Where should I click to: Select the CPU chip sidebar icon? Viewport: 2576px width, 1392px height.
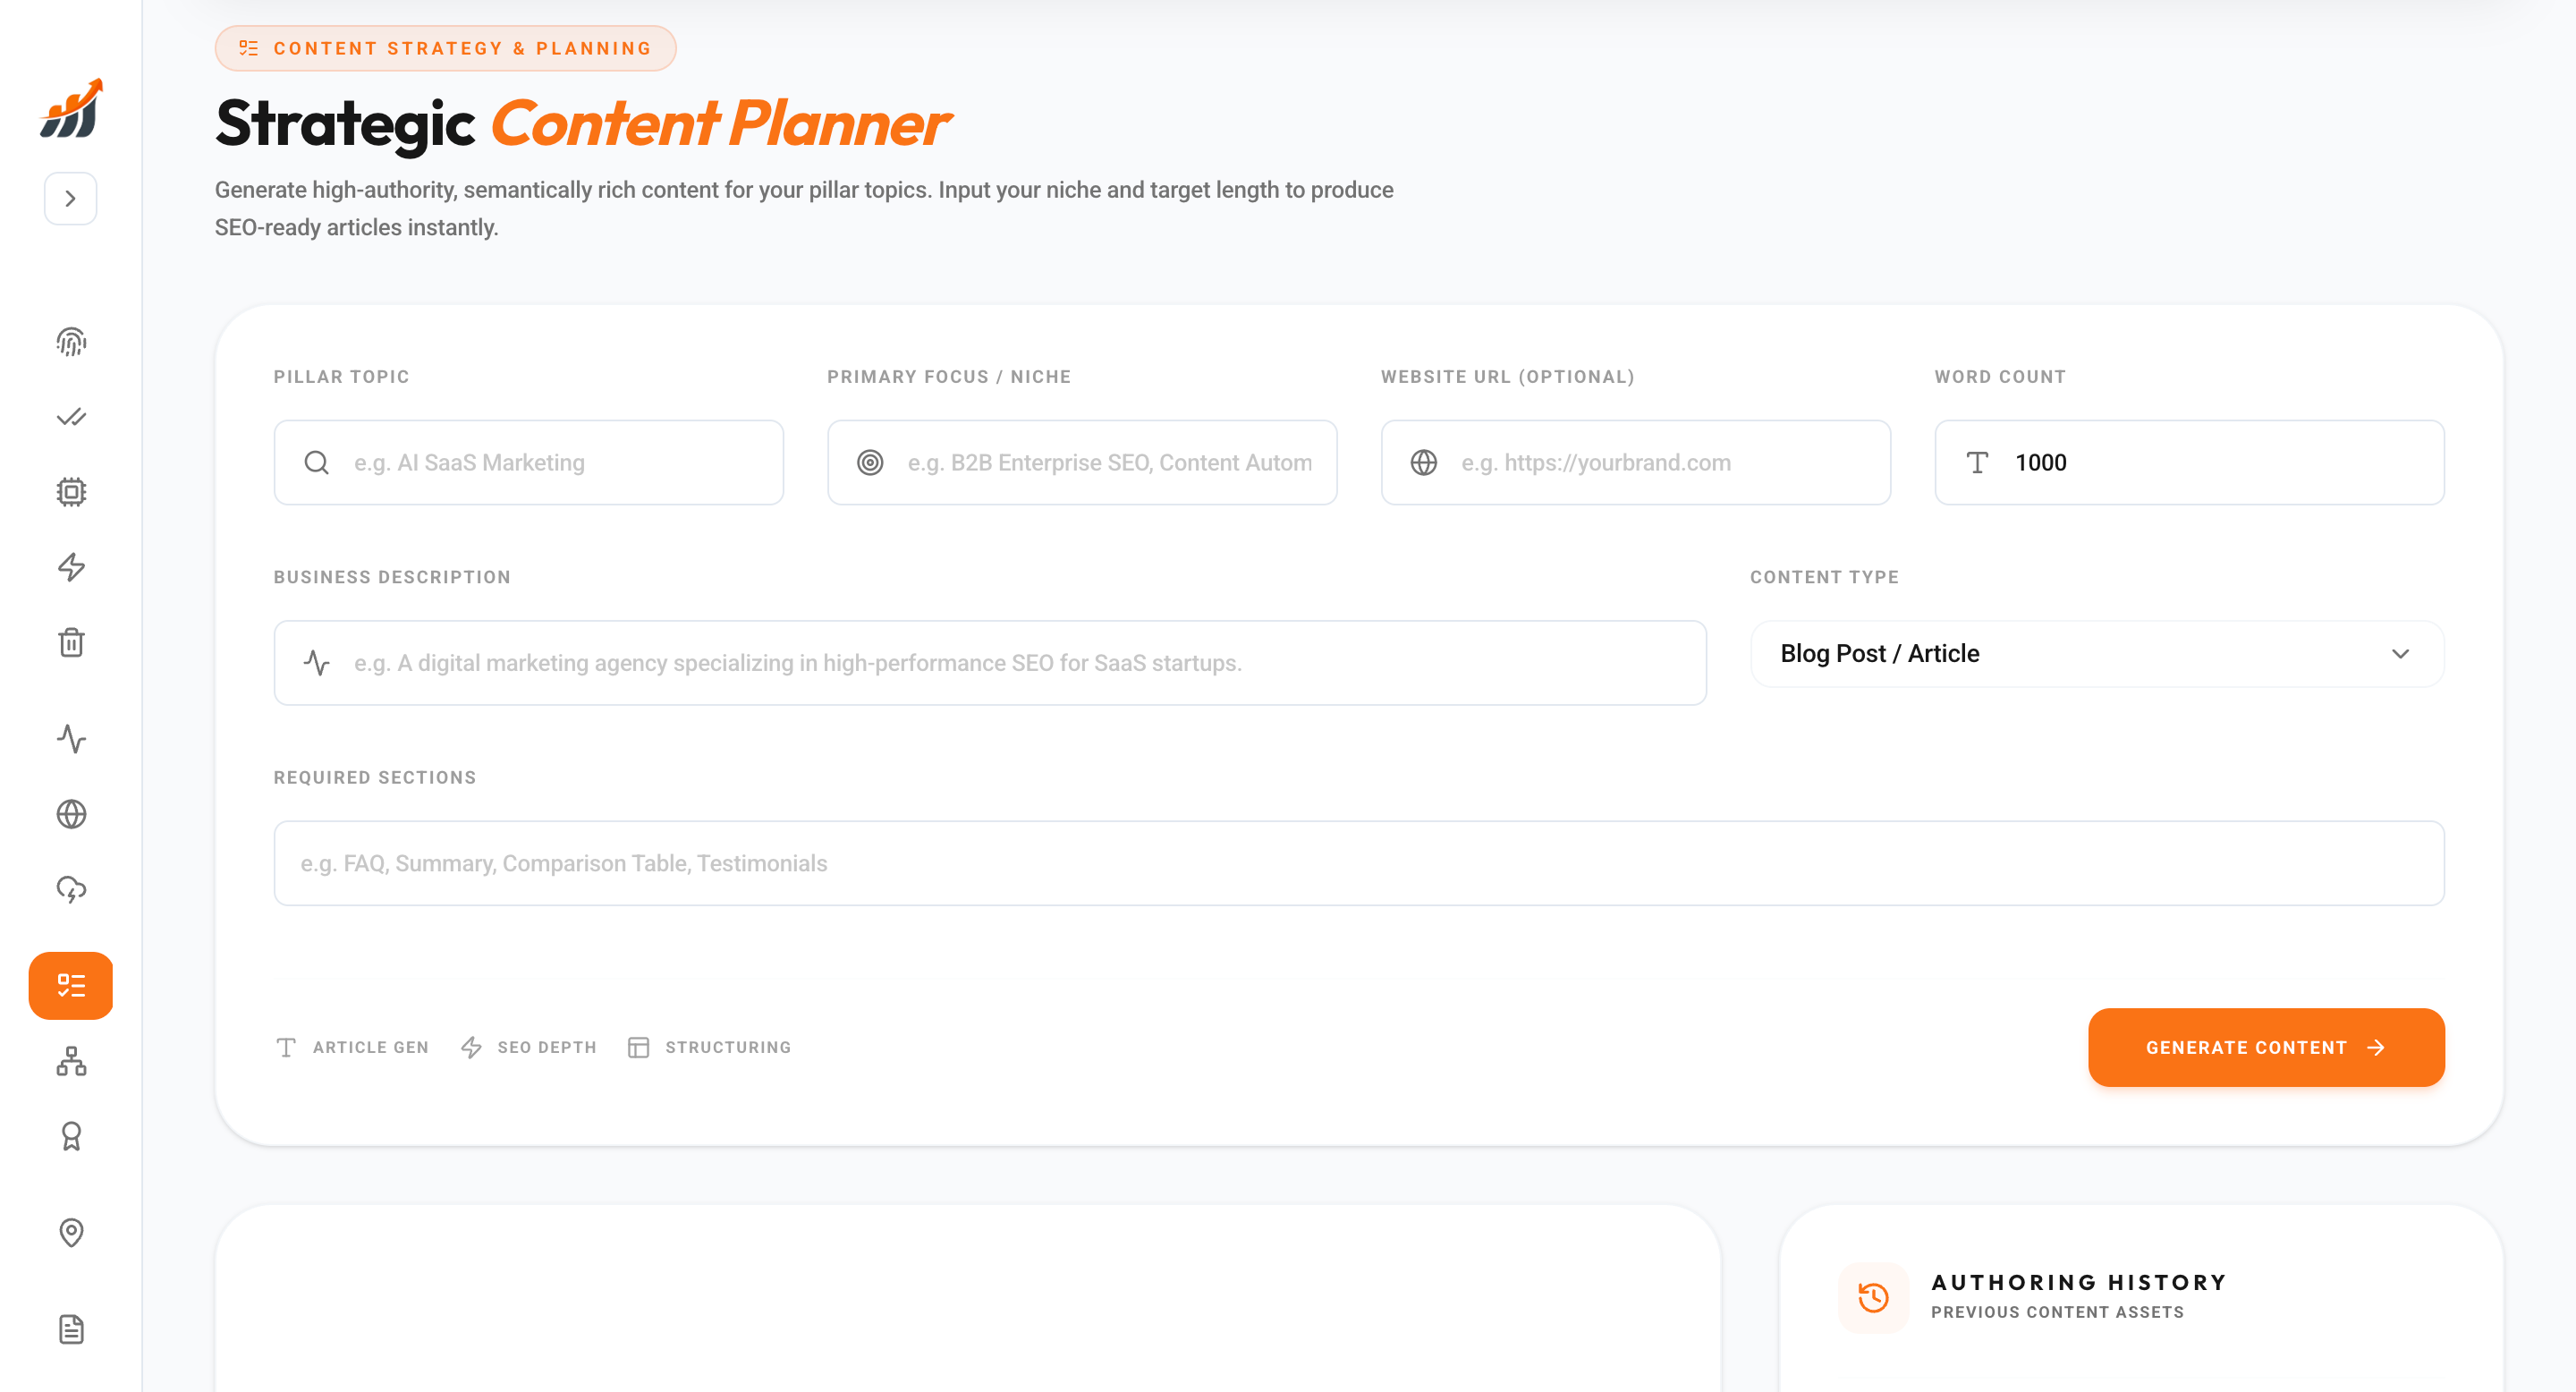(x=71, y=492)
